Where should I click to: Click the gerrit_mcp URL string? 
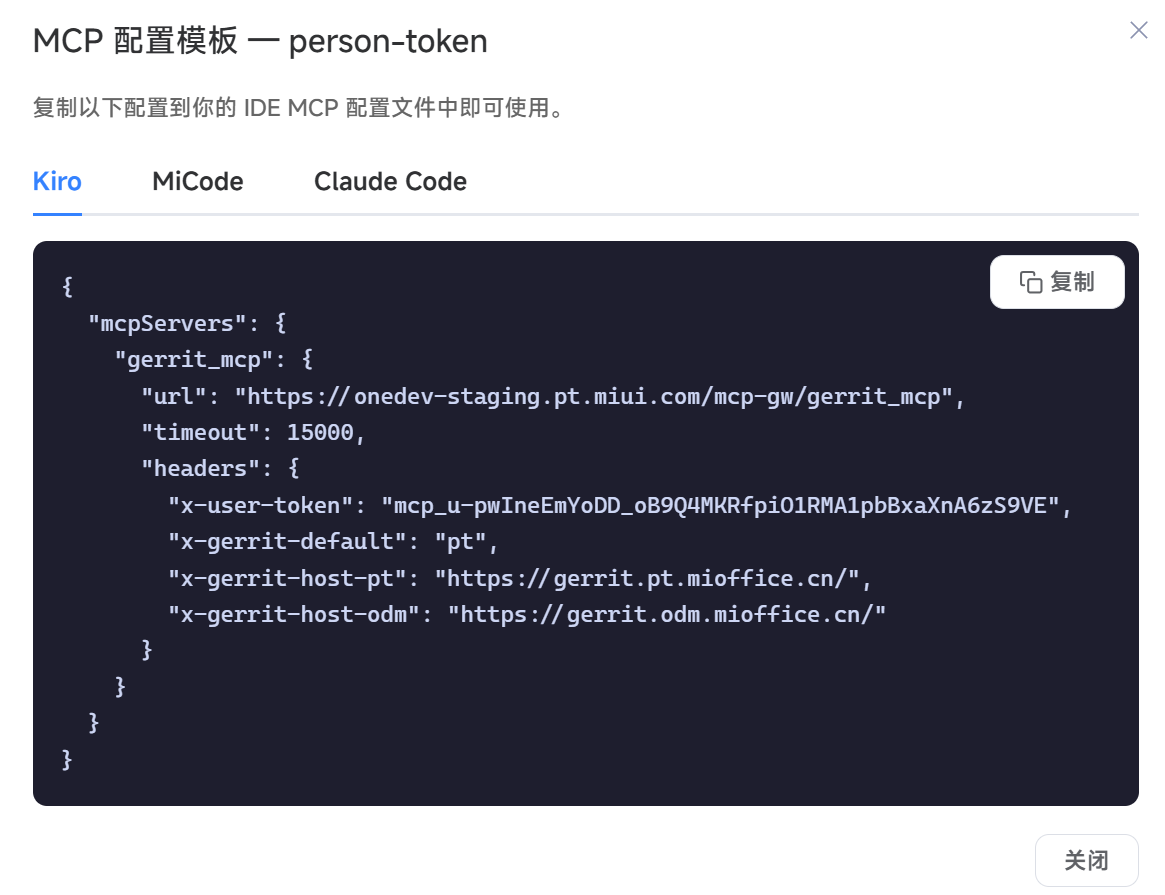pos(594,397)
